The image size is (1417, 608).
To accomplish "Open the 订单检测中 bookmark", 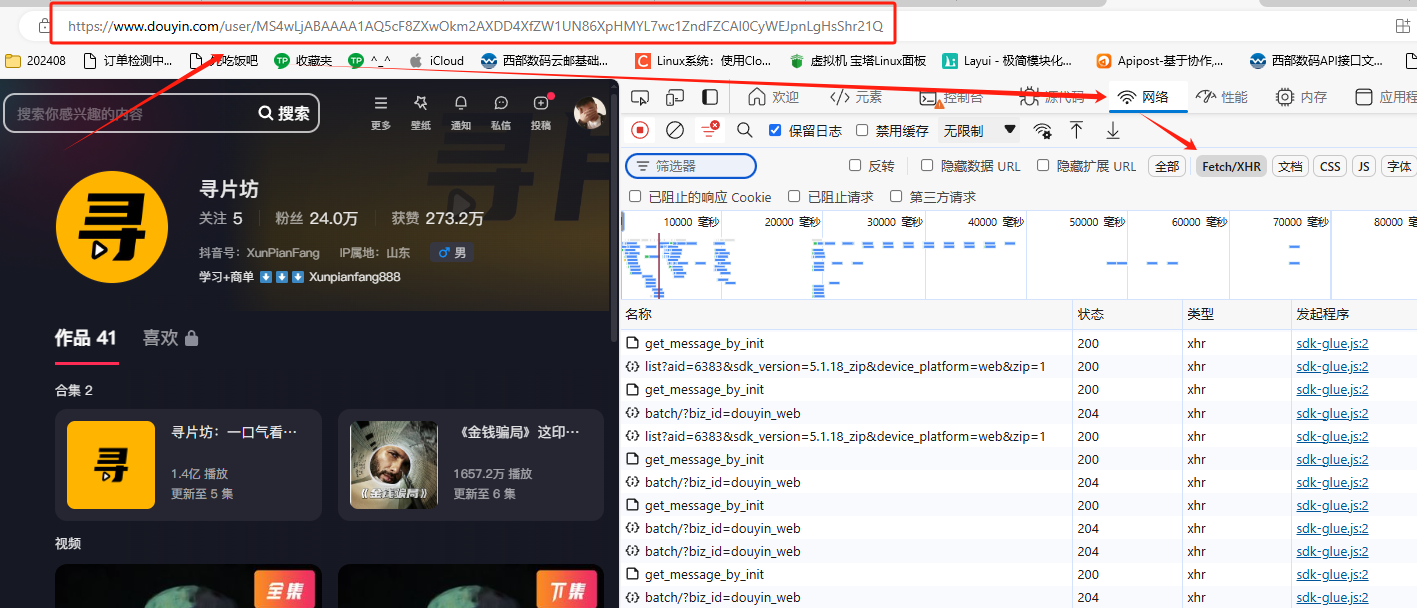I will [127, 61].
